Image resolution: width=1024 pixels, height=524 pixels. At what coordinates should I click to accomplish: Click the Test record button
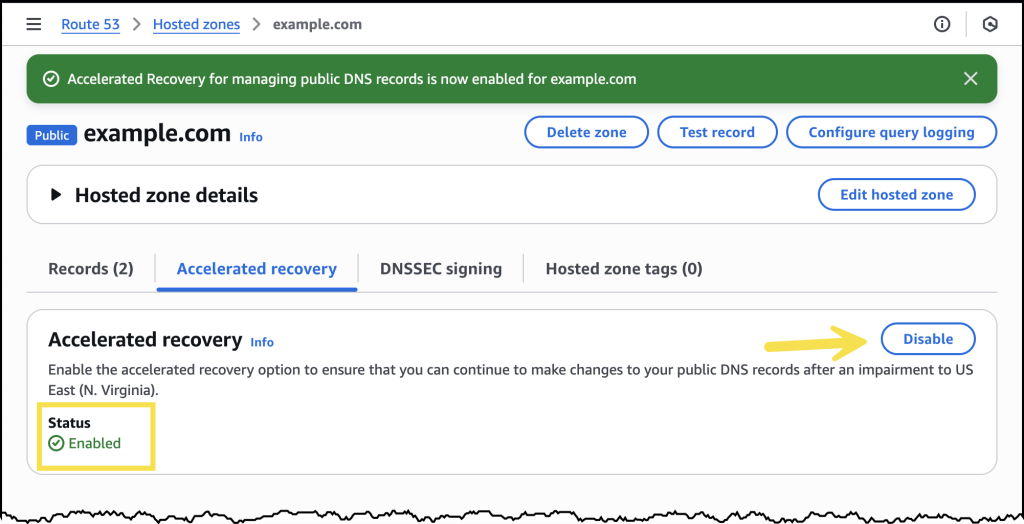click(x=717, y=132)
